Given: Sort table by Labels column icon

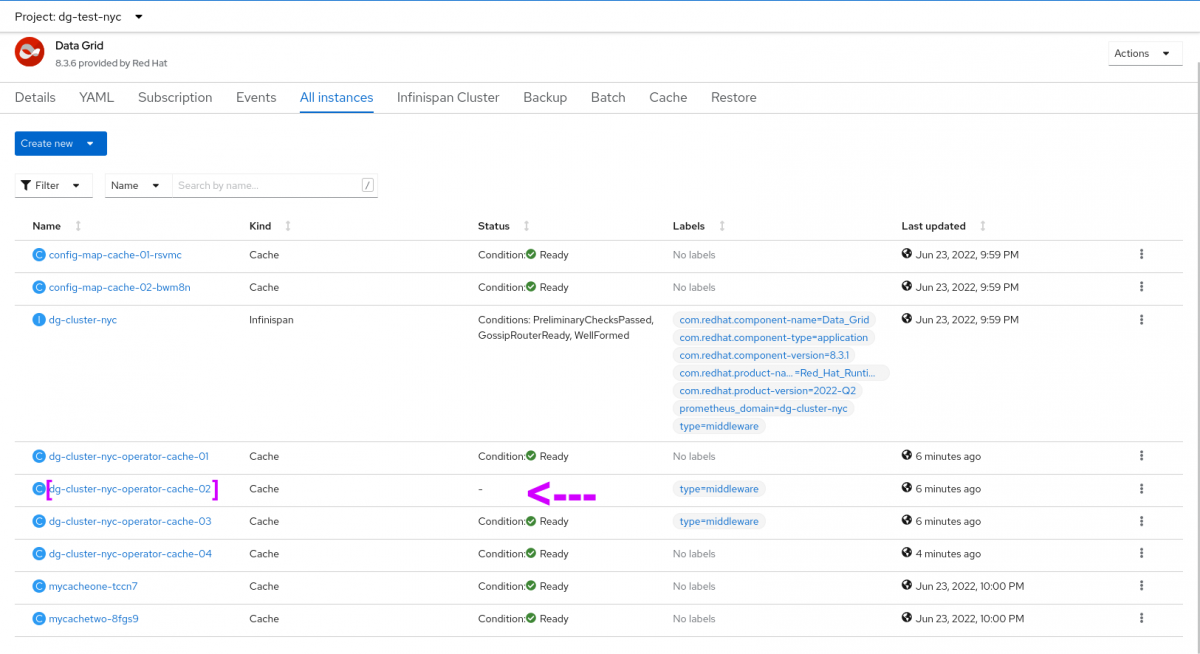Looking at the screenshot, I should pos(722,227).
